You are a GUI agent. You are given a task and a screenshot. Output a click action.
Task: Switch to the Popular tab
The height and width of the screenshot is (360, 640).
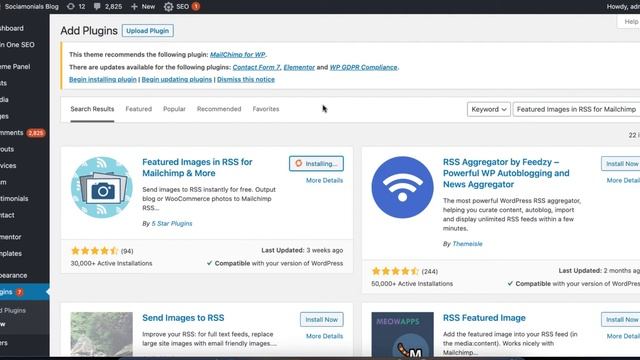pos(174,109)
